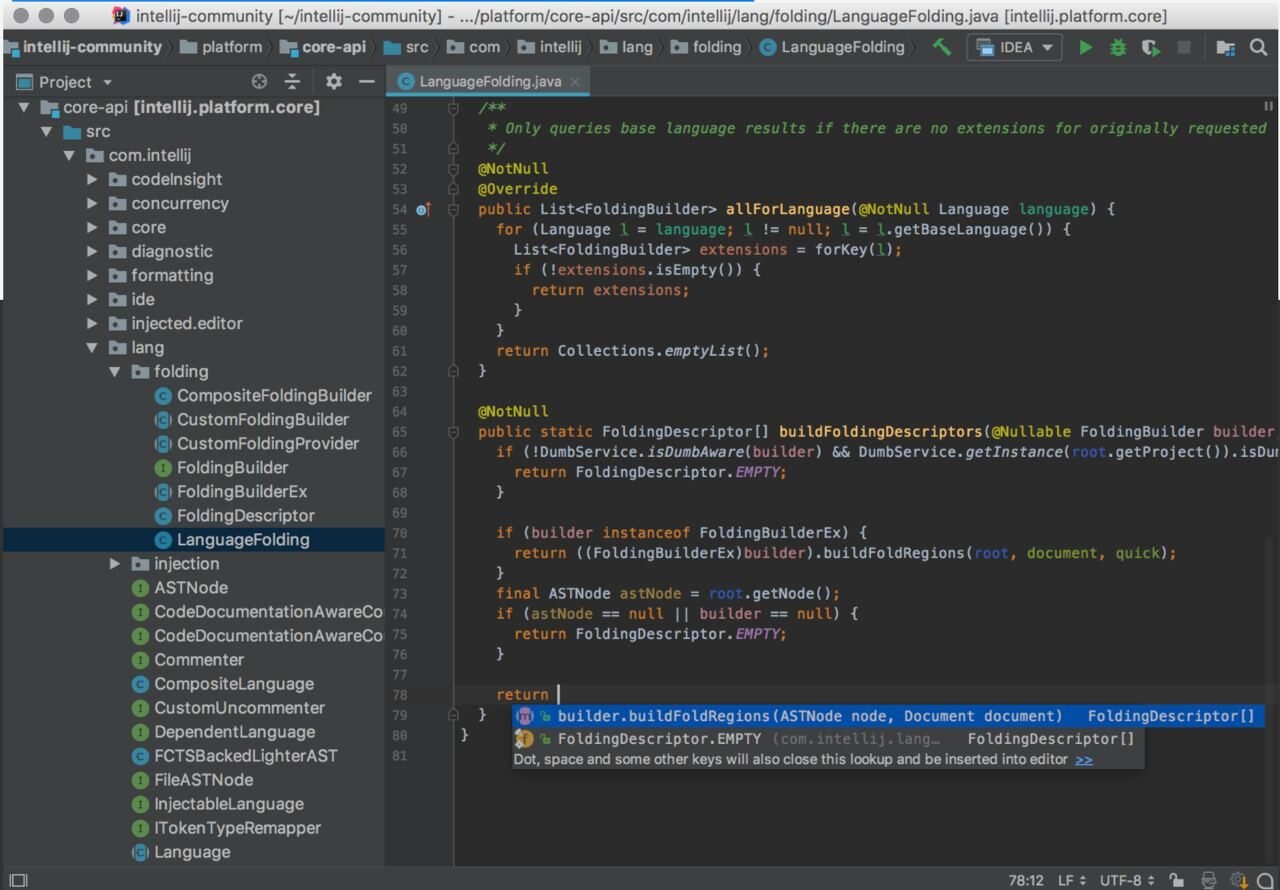The height and width of the screenshot is (890, 1280).
Task: Collapse all nodes in the Project panel
Action: [x=292, y=82]
